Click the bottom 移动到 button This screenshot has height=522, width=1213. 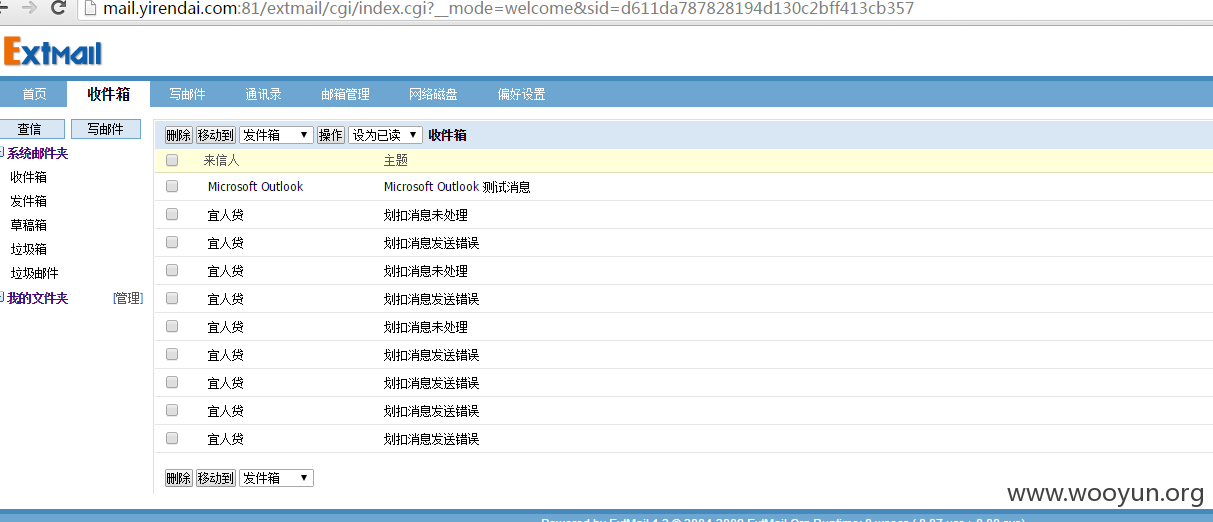215,478
